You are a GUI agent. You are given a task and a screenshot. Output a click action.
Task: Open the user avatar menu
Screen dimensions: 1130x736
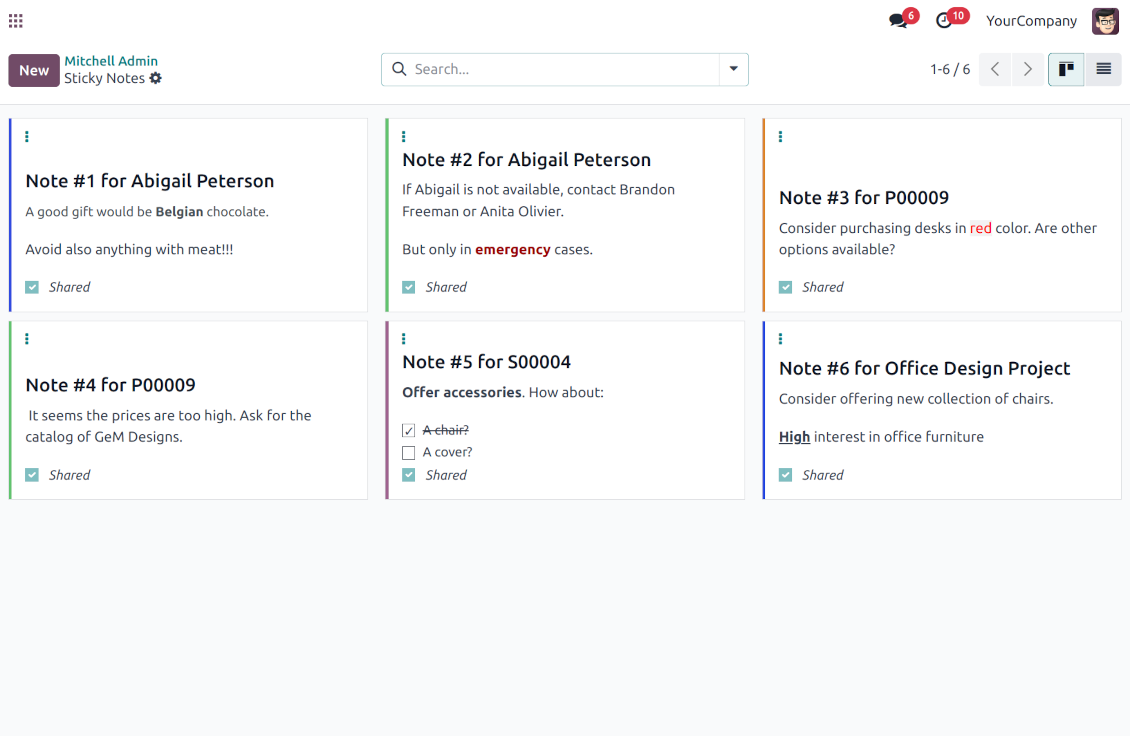coord(1105,21)
